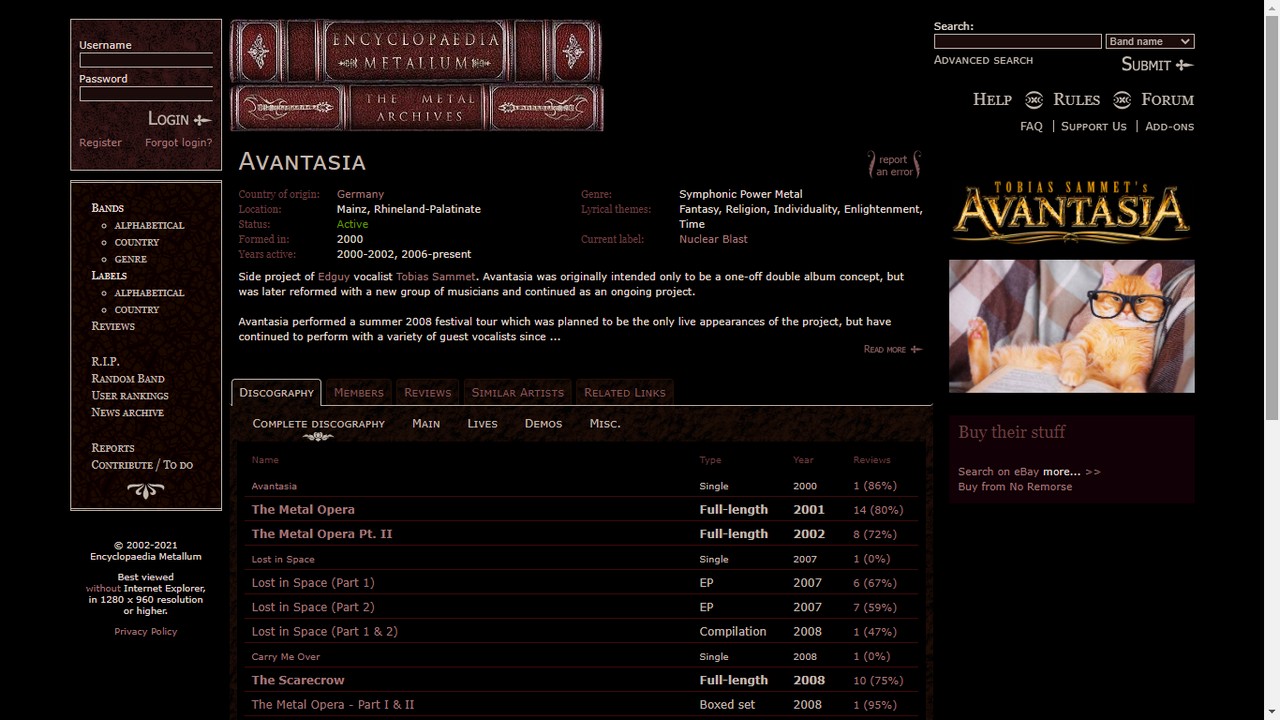Open the Support Us link
The width and height of the screenshot is (1280, 720).
click(1093, 126)
